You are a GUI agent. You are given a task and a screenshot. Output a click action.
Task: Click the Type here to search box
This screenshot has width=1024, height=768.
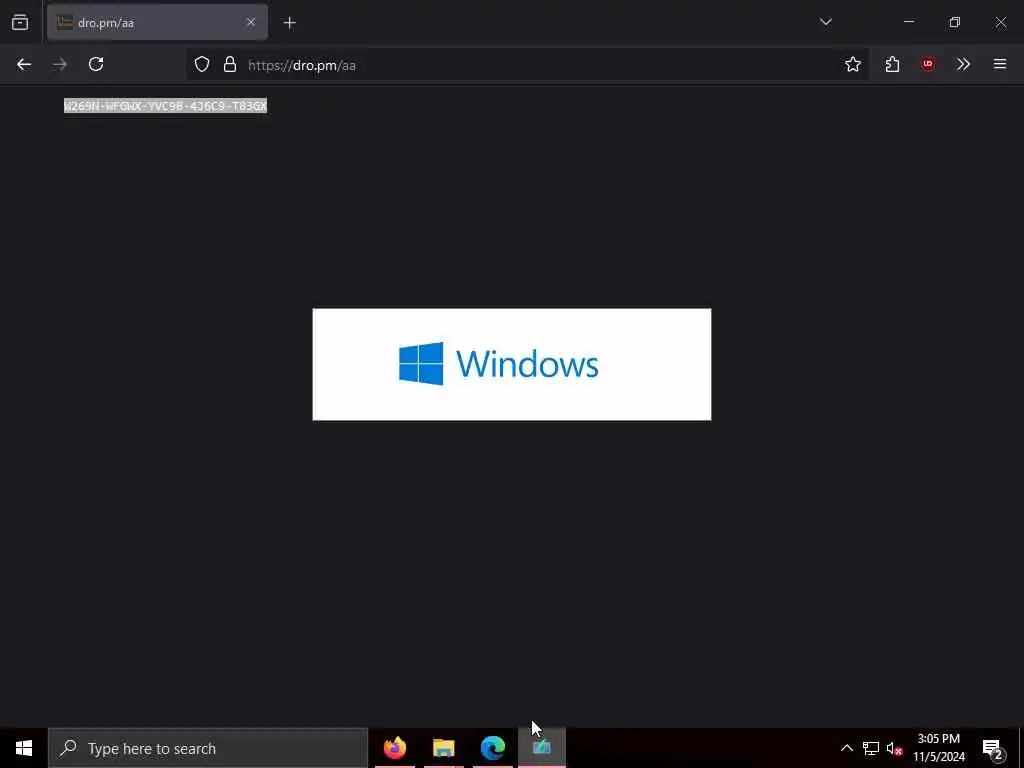[x=208, y=748]
